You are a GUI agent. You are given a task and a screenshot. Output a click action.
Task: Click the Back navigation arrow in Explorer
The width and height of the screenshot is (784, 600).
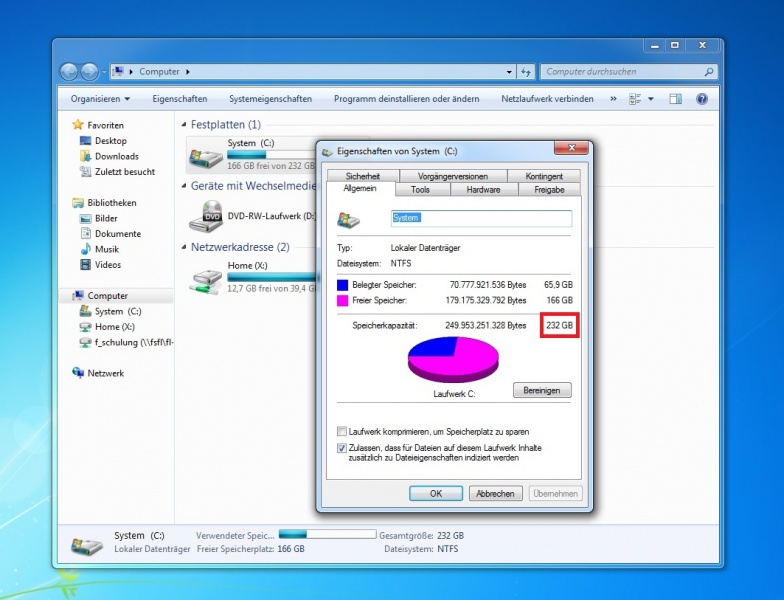[69, 72]
